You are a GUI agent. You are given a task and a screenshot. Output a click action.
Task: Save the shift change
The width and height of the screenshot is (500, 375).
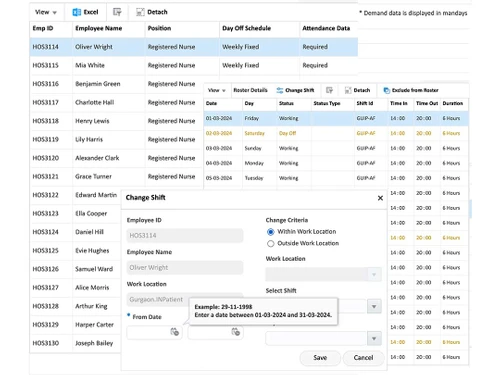coord(320,358)
